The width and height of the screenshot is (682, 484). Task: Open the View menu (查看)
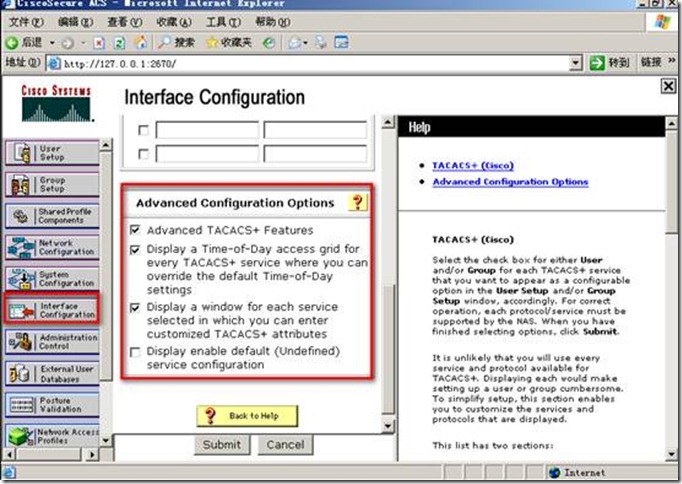[125, 22]
